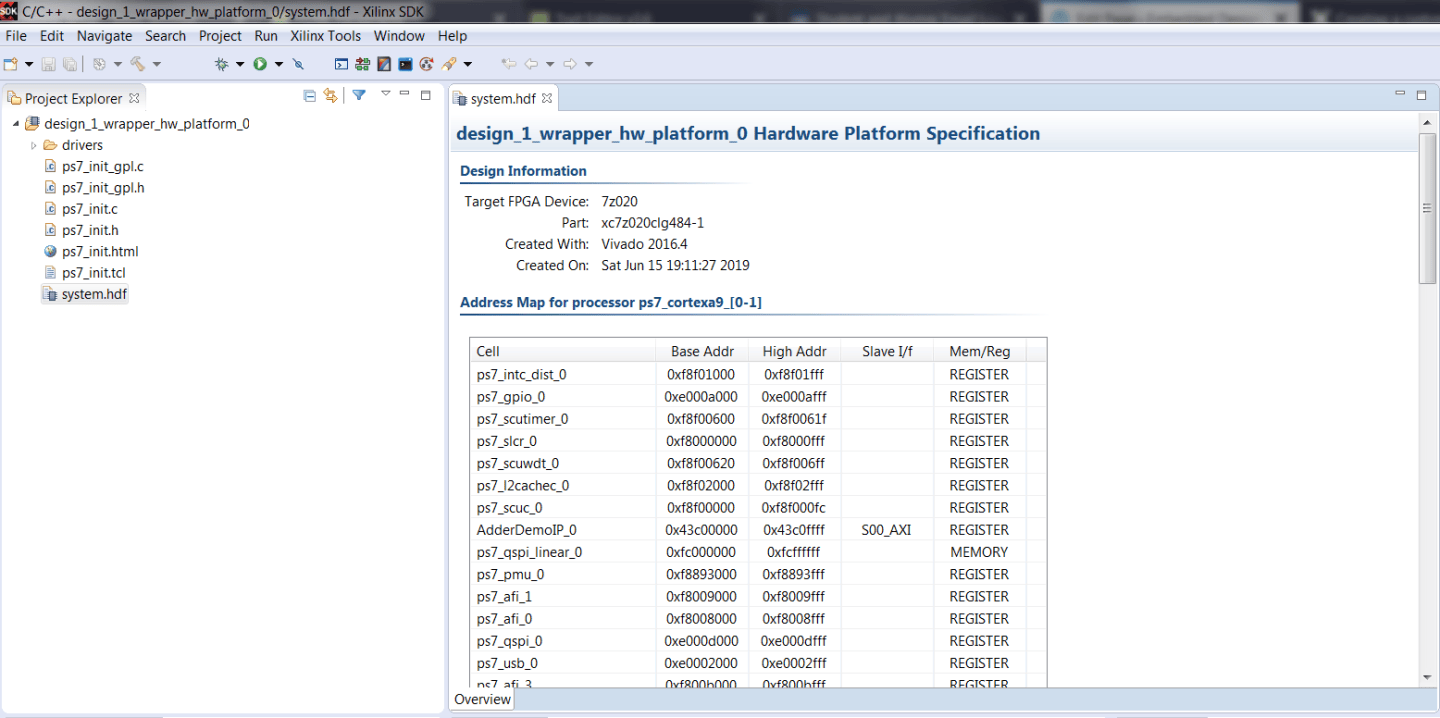Open the Project menu
The image size is (1440, 718).
click(x=220, y=35)
